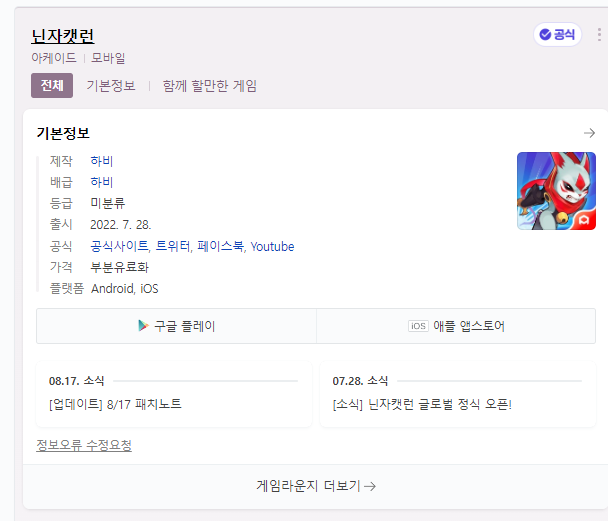Click the Google Play triangle icon

143,326
